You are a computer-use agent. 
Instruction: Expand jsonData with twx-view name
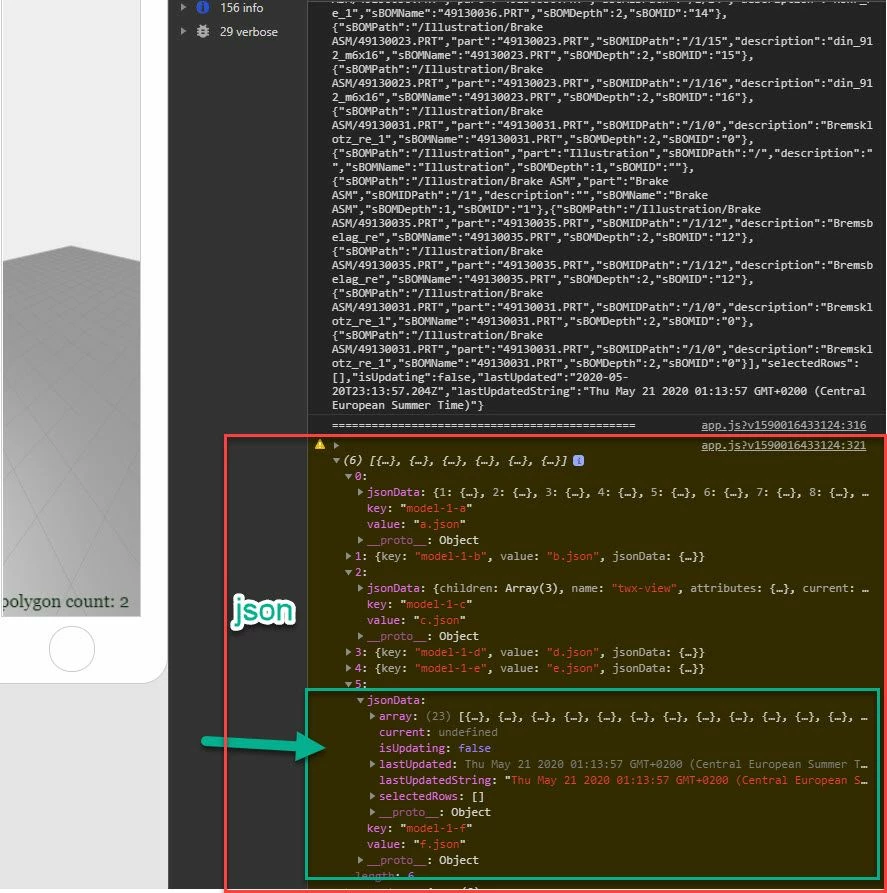click(361, 588)
